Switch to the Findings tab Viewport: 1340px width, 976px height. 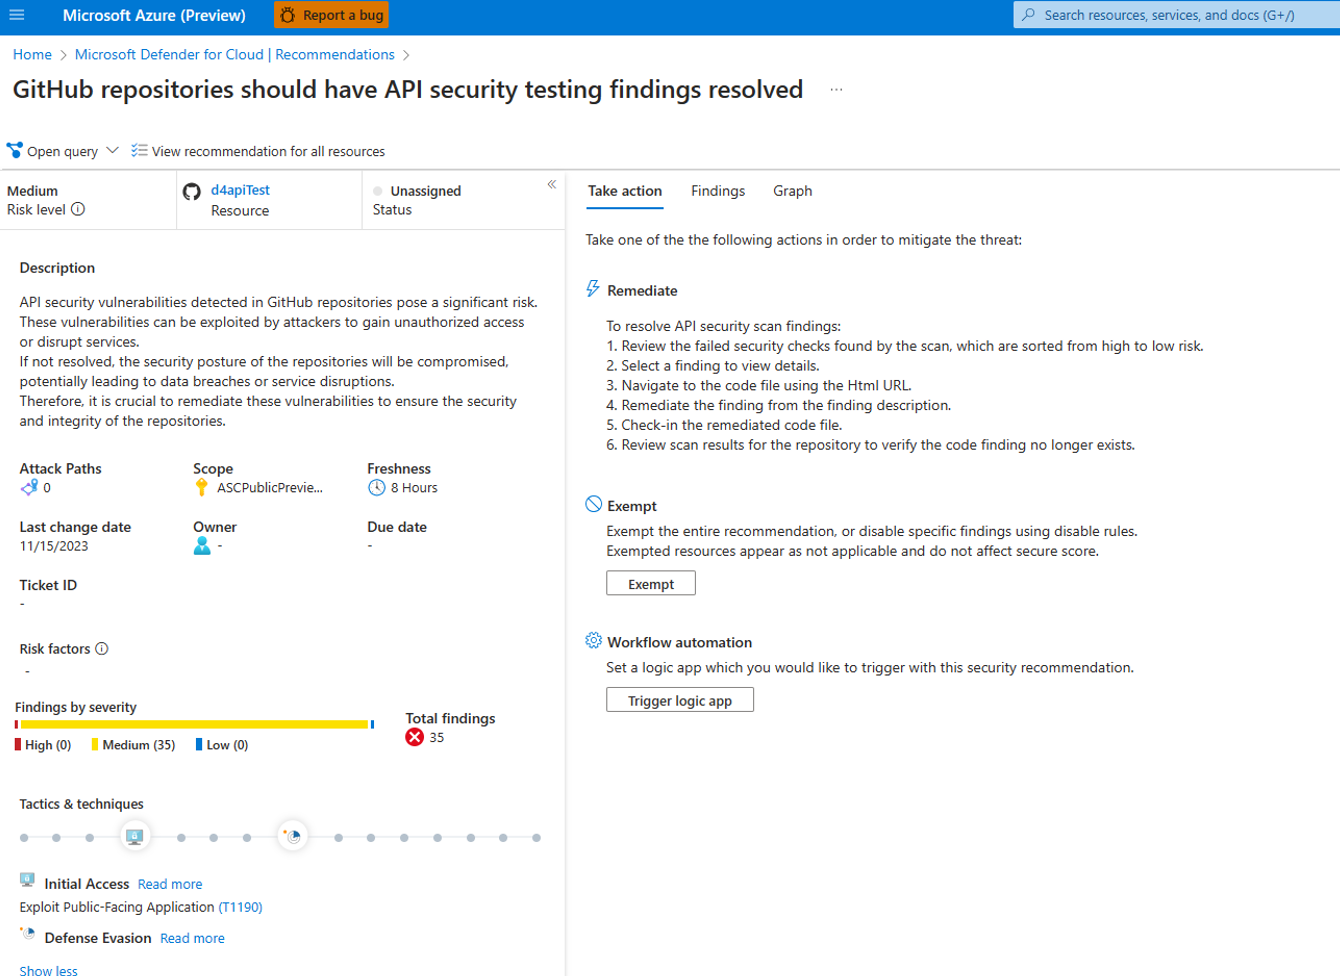click(x=717, y=191)
